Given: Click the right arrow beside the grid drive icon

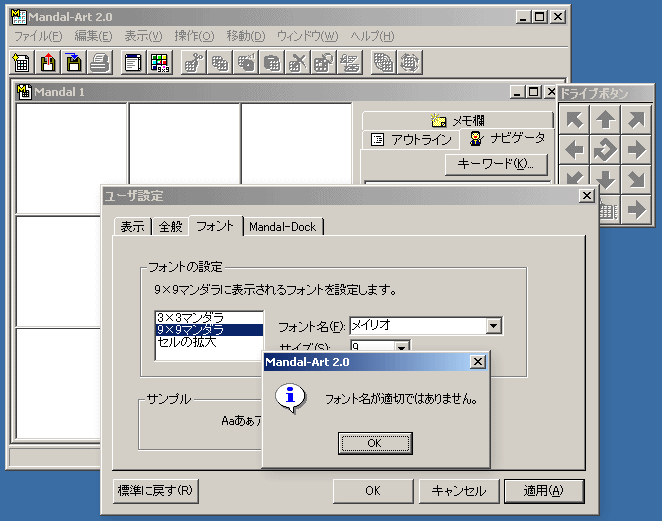Looking at the screenshot, I should click(636, 209).
